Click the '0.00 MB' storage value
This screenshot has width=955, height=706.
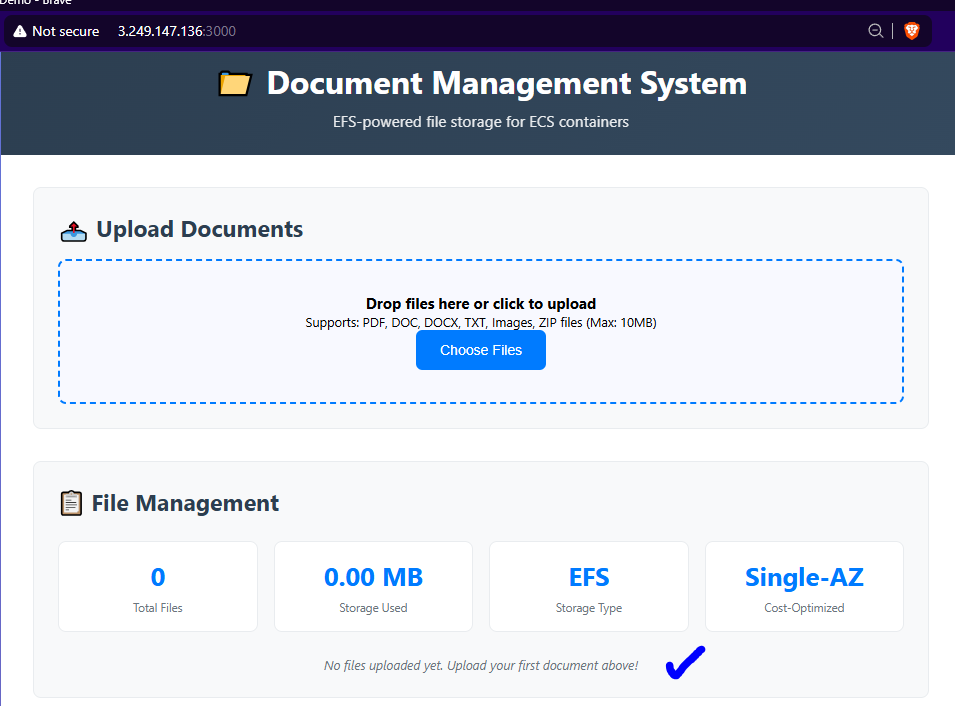(x=373, y=577)
